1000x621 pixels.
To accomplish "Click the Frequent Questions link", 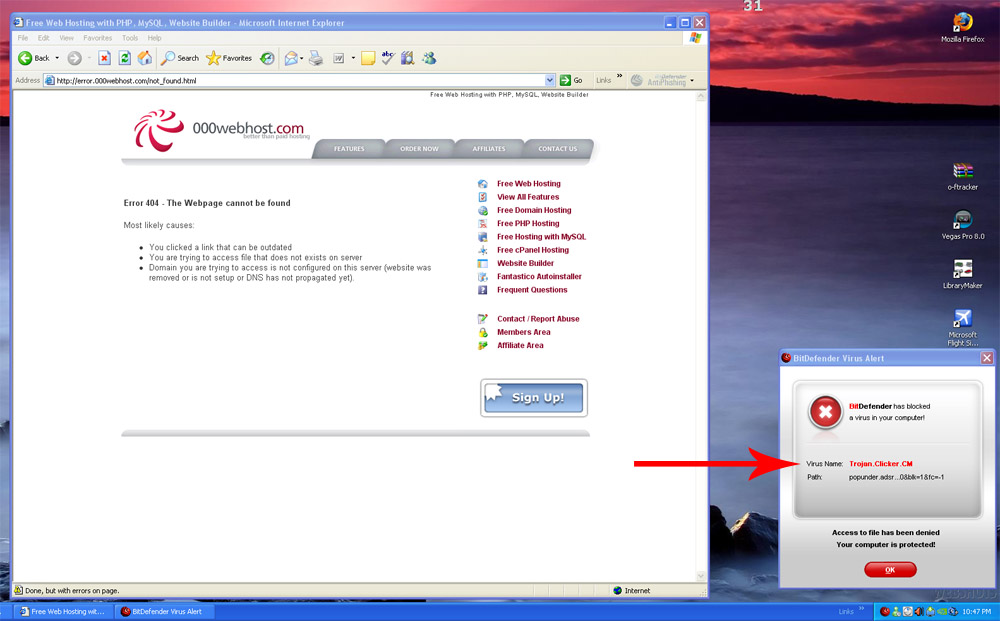I will [x=532, y=290].
